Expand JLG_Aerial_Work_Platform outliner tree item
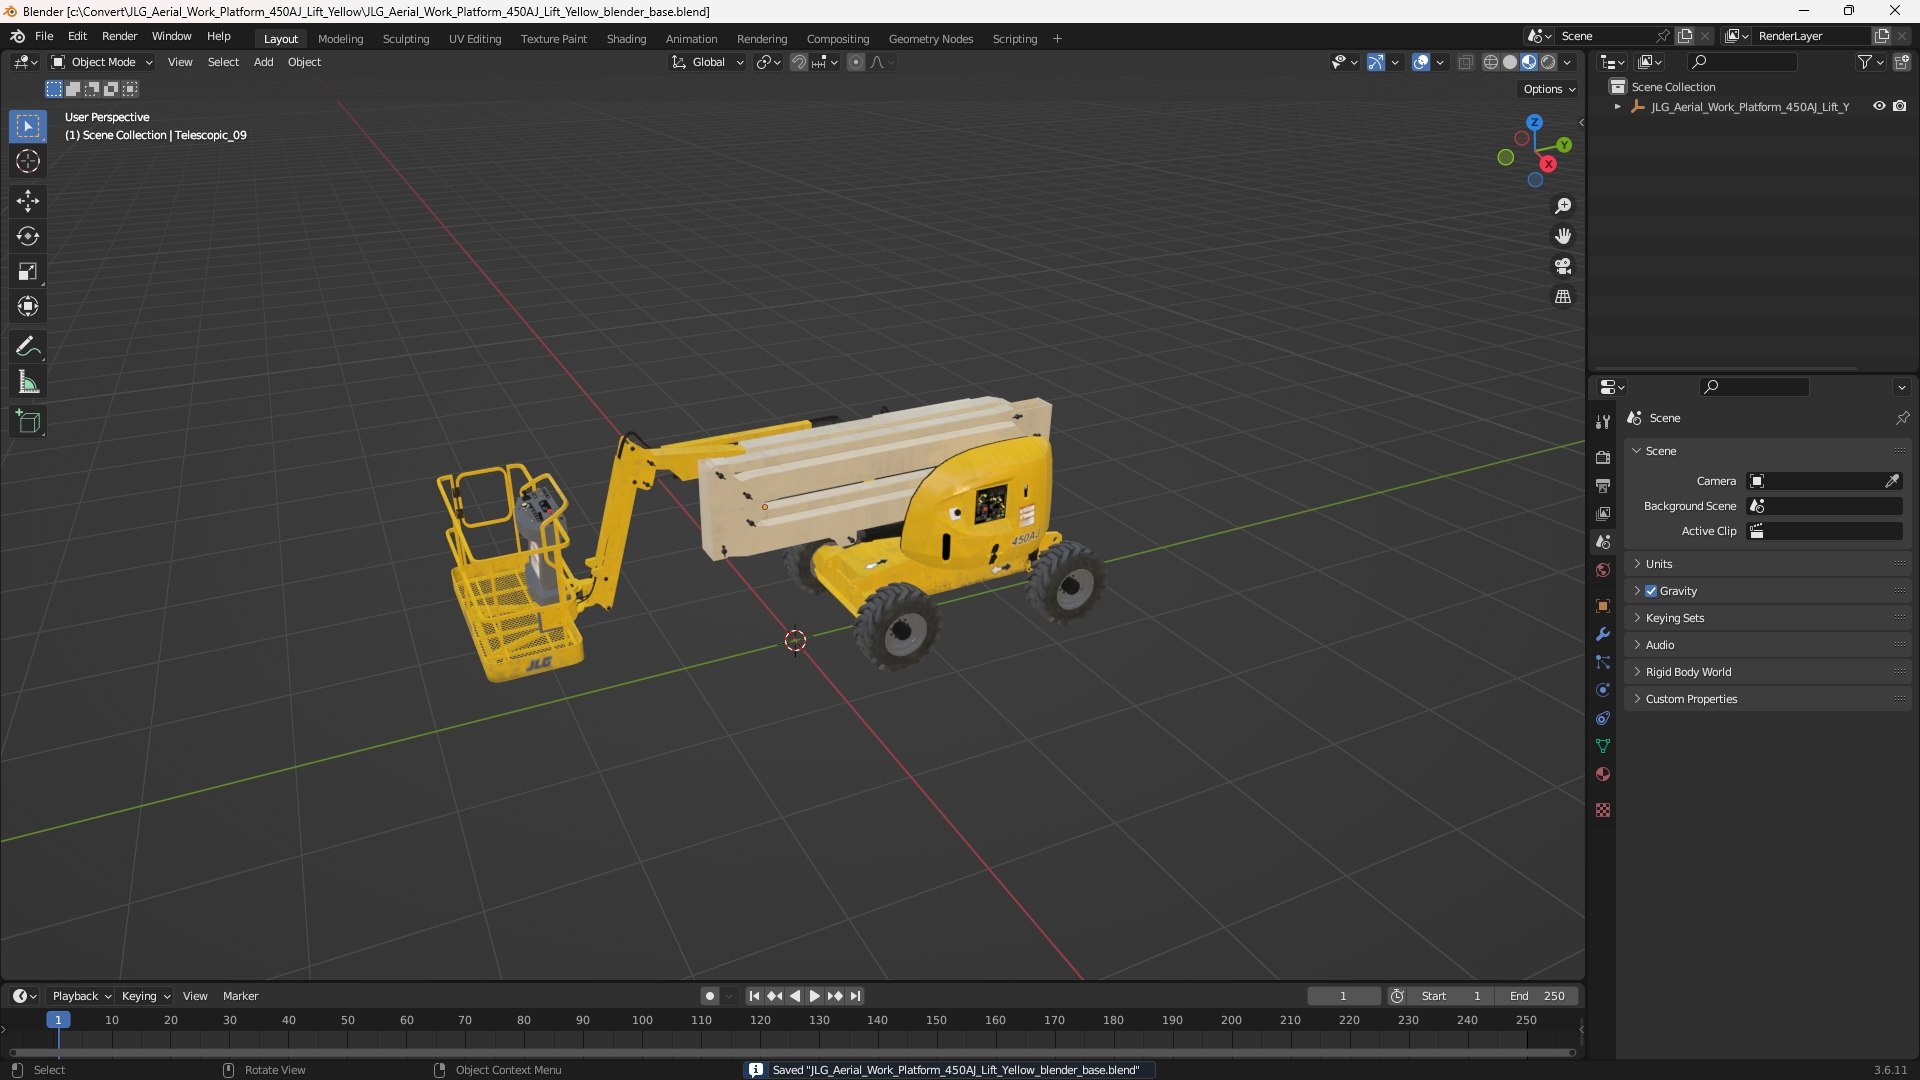 (1618, 107)
